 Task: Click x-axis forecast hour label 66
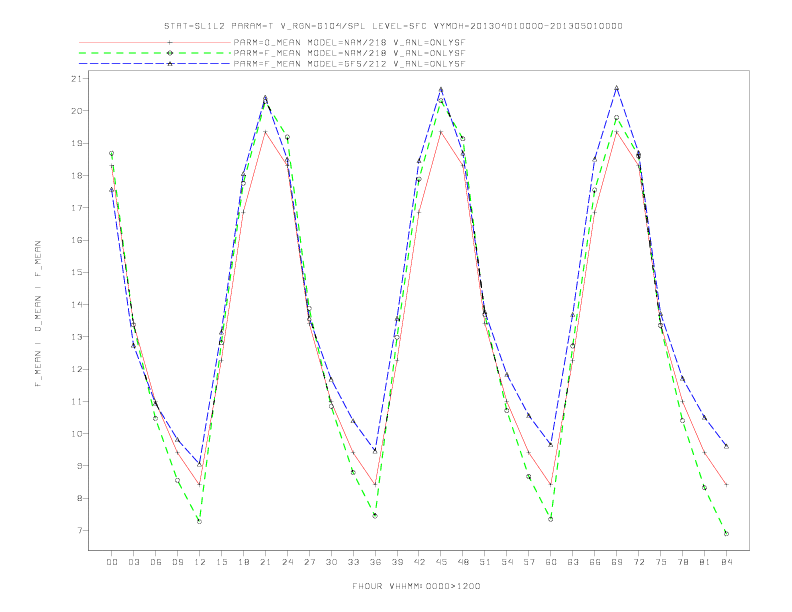point(595,562)
